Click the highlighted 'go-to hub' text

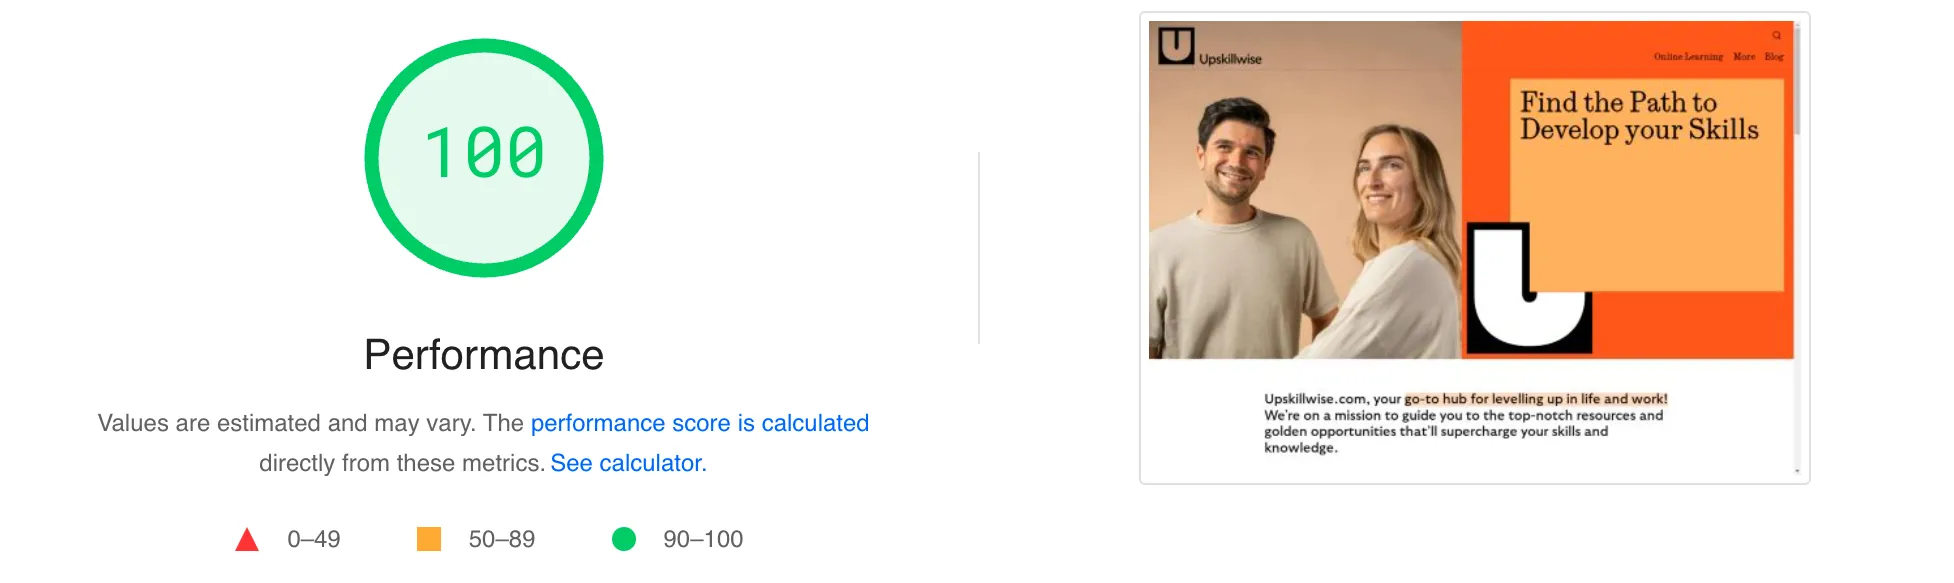pyautogui.click(x=1535, y=399)
